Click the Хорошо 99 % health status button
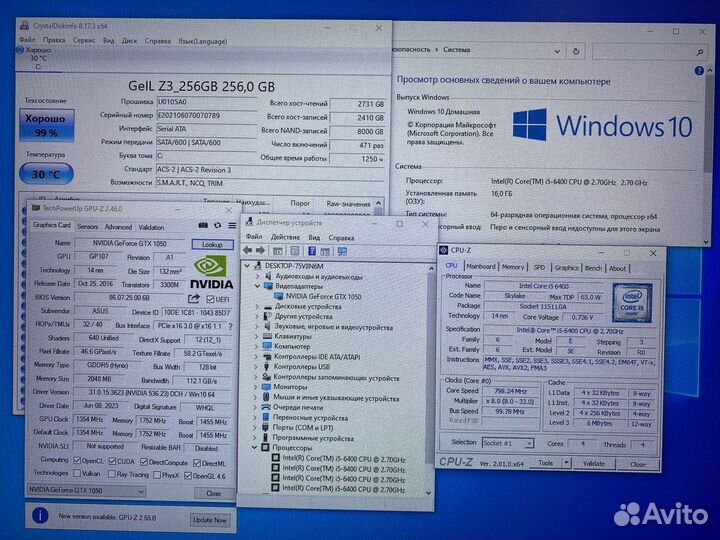The image size is (720, 540). point(46,125)
